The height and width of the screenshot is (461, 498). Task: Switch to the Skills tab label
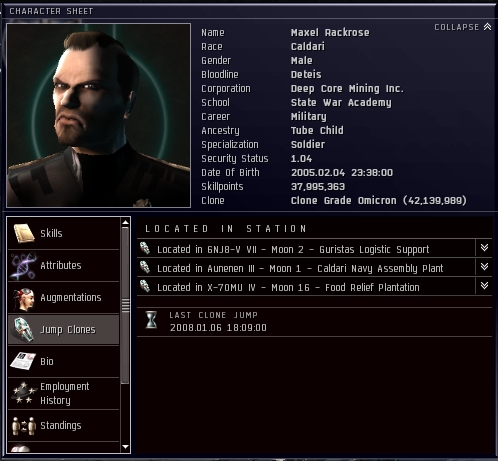tap(51, 233)
